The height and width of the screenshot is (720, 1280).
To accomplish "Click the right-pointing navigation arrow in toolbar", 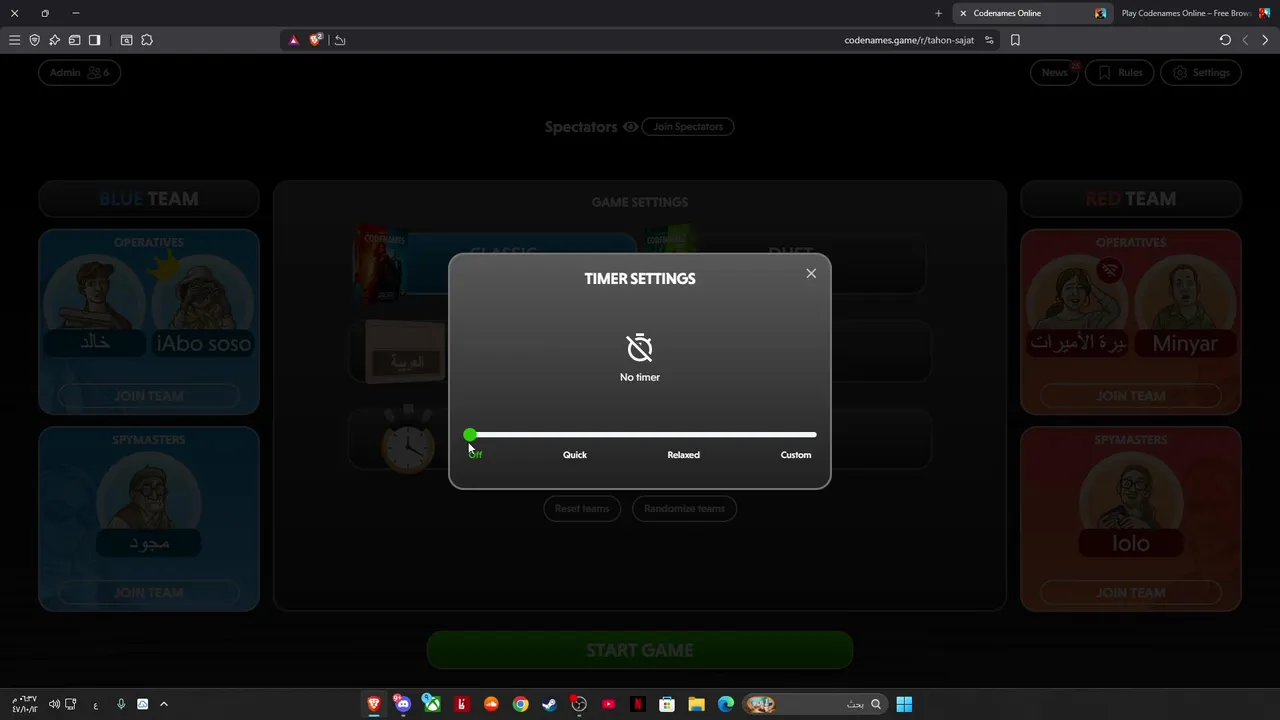I will [x=1265, y=40].
